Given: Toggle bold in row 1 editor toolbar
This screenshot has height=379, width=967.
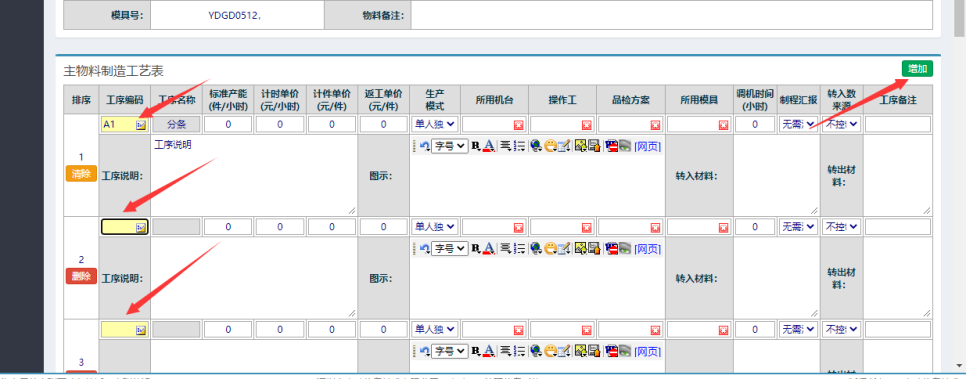Looking at the screenshot, I should [x=476, y=146].
